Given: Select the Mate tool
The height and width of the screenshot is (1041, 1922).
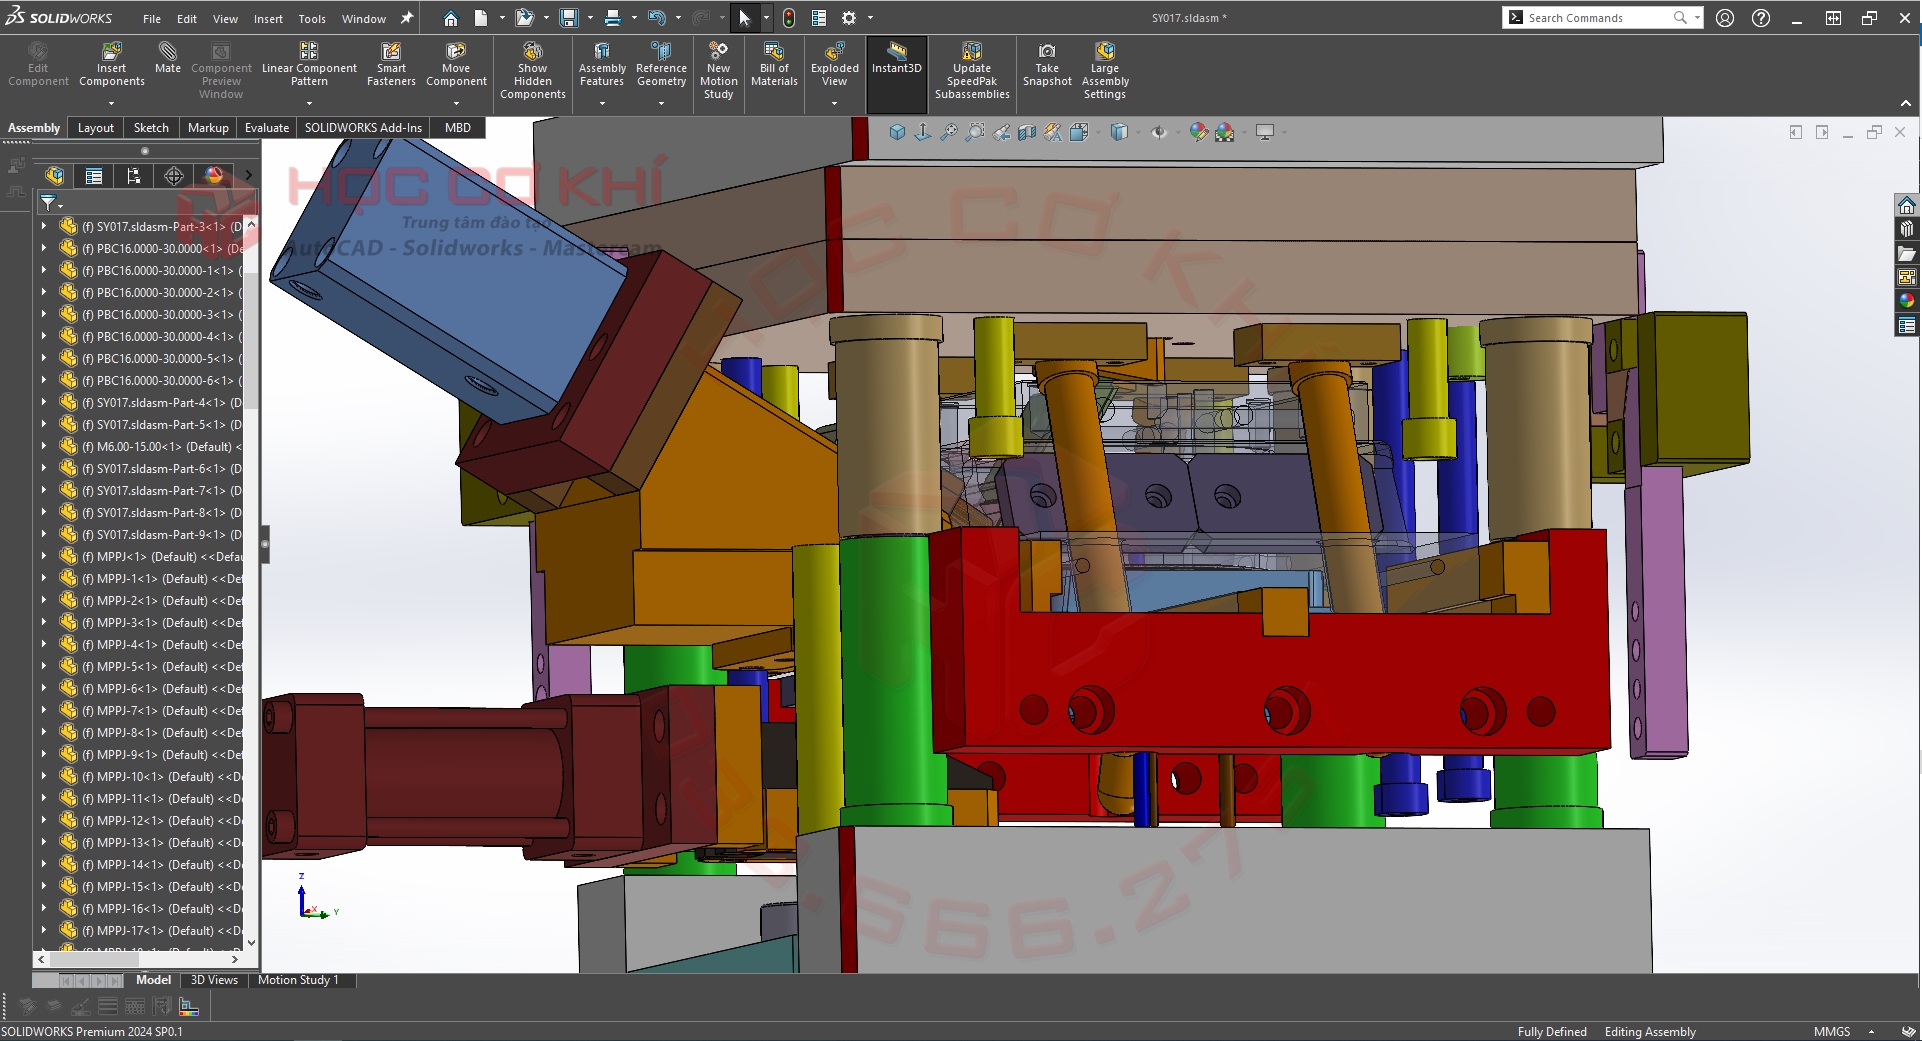Looking at the screenshot, I should coord(168,58).
